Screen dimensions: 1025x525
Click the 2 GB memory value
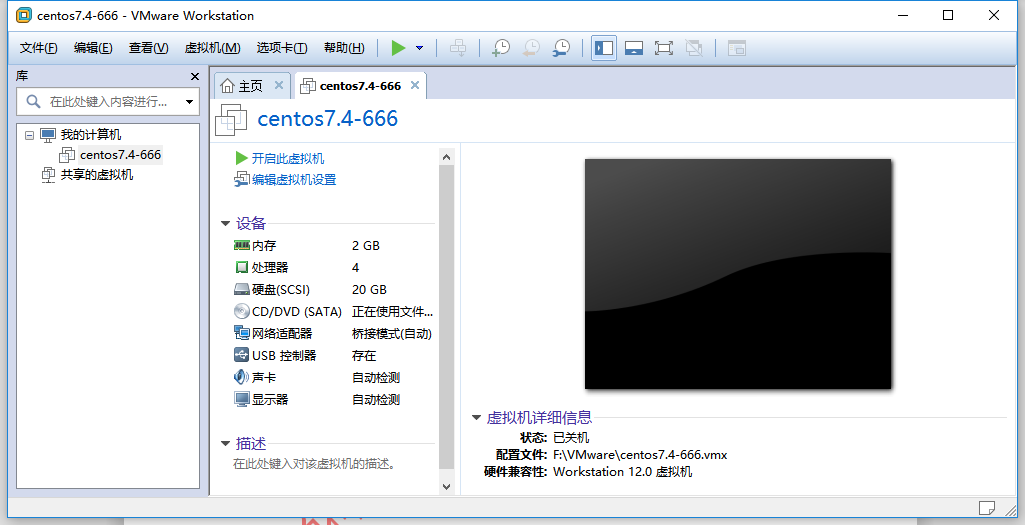(x=365, y=246)
